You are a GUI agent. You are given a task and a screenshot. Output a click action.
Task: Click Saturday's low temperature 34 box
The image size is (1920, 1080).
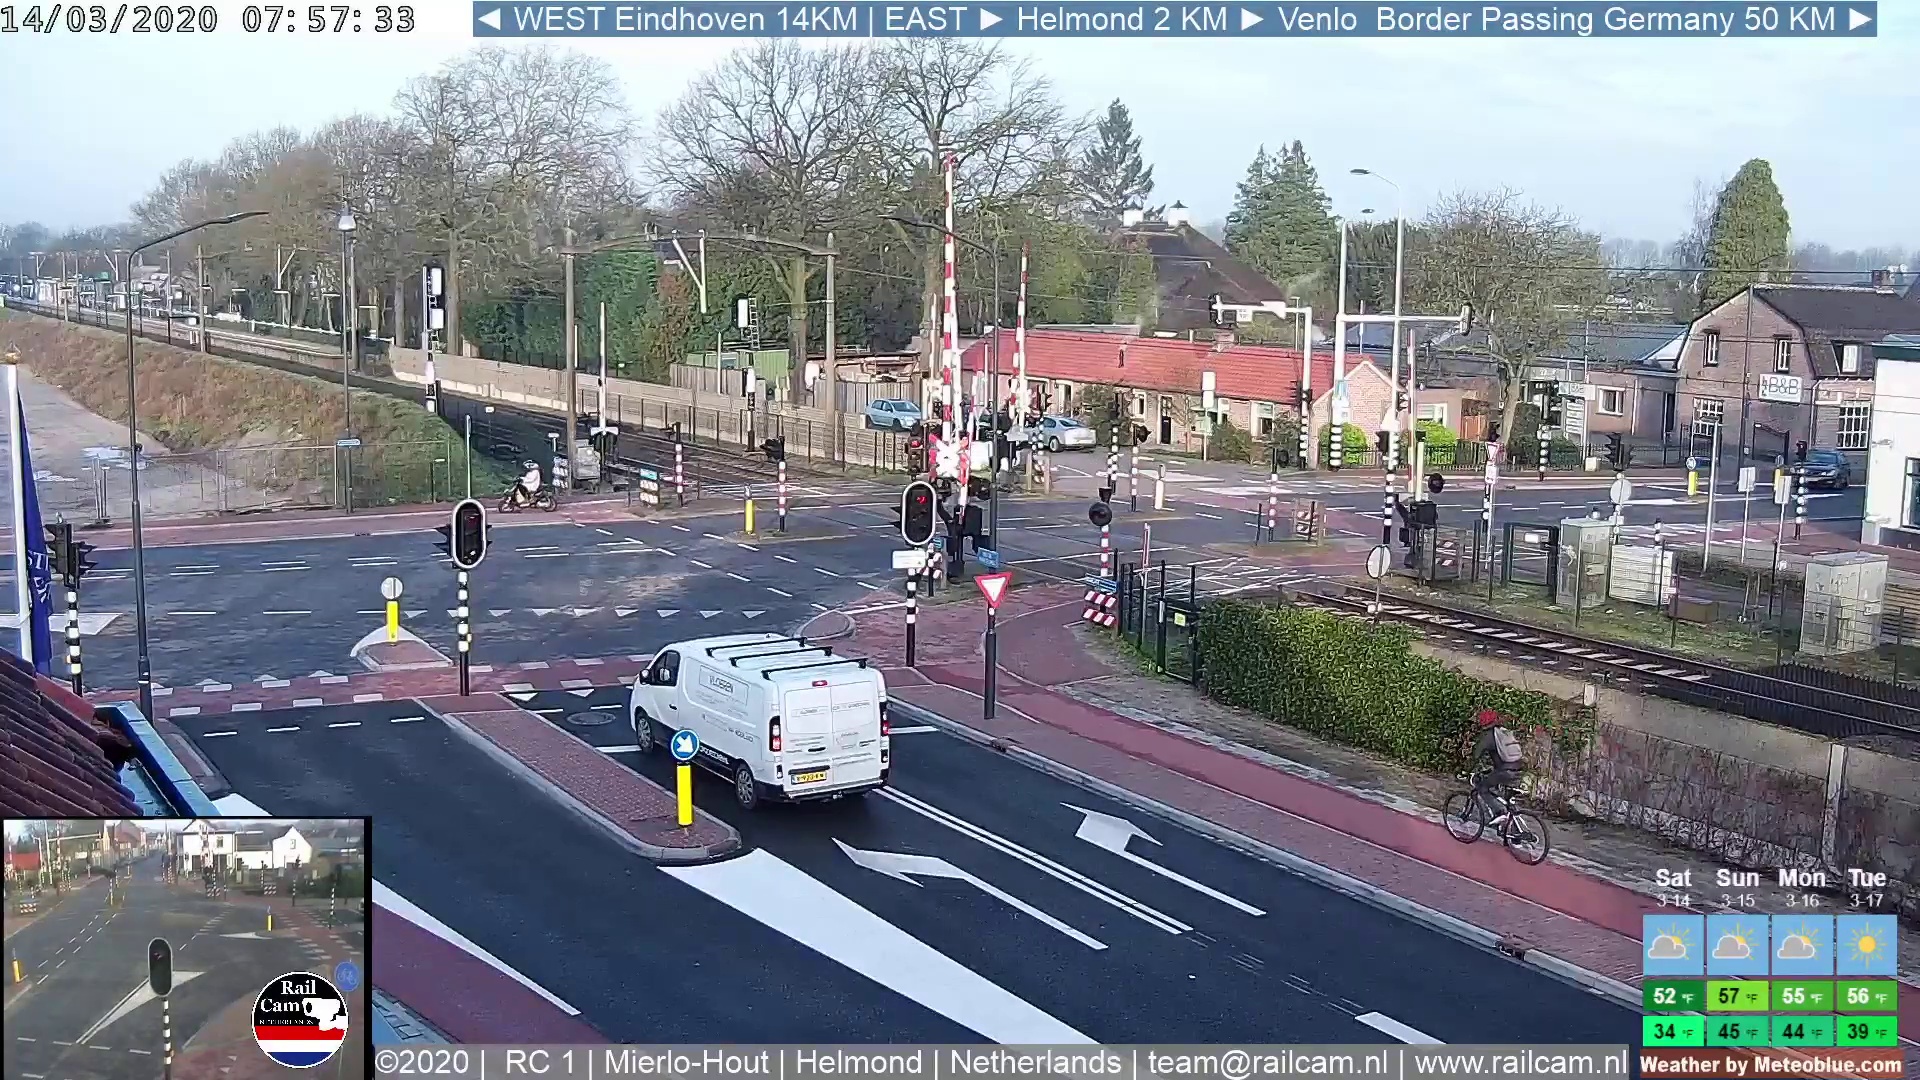tap(1672, 1031)
